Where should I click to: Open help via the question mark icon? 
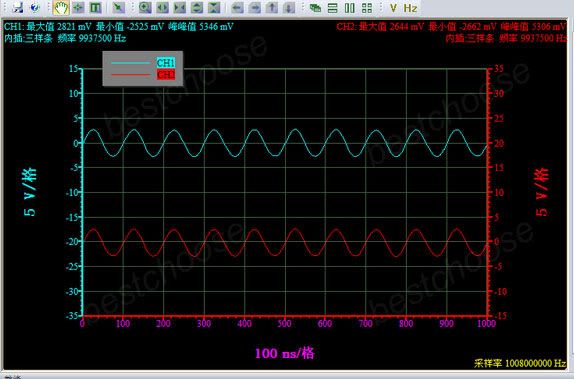click(35, 7)
